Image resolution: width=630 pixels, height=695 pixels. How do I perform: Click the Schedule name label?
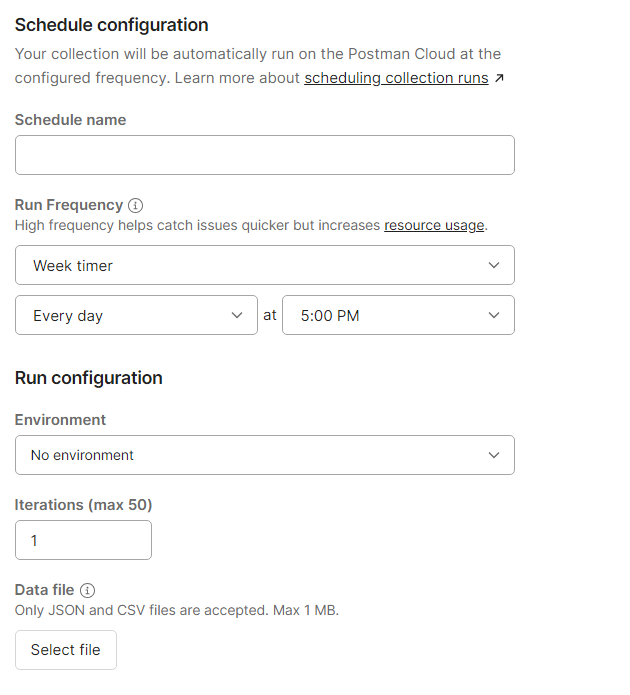(x=70, y=120)
